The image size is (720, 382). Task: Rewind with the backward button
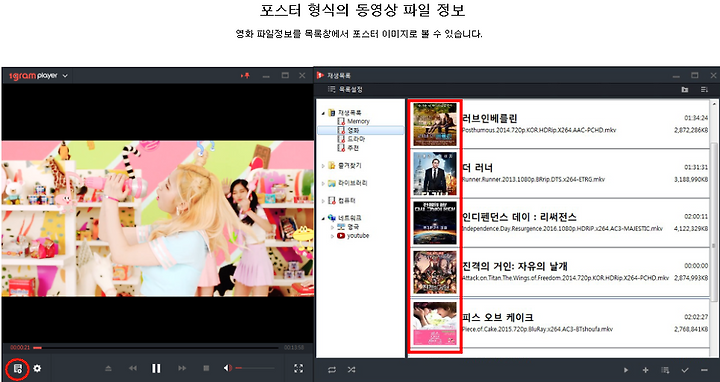click(133, 368)
